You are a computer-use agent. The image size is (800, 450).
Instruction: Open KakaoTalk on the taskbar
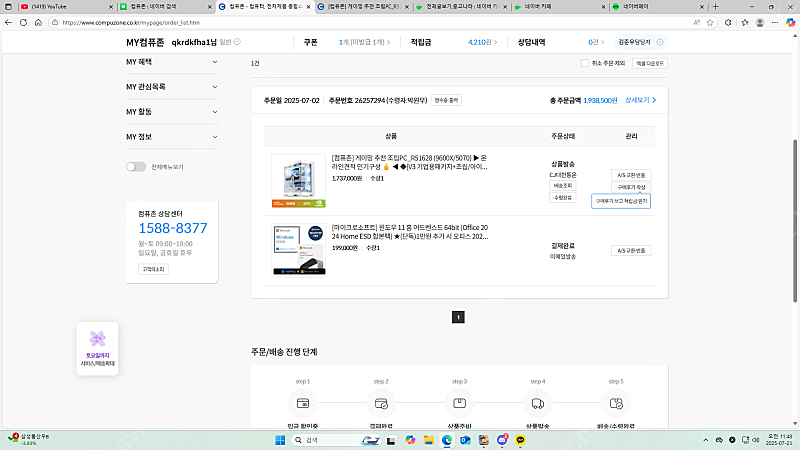coord(520,440)
